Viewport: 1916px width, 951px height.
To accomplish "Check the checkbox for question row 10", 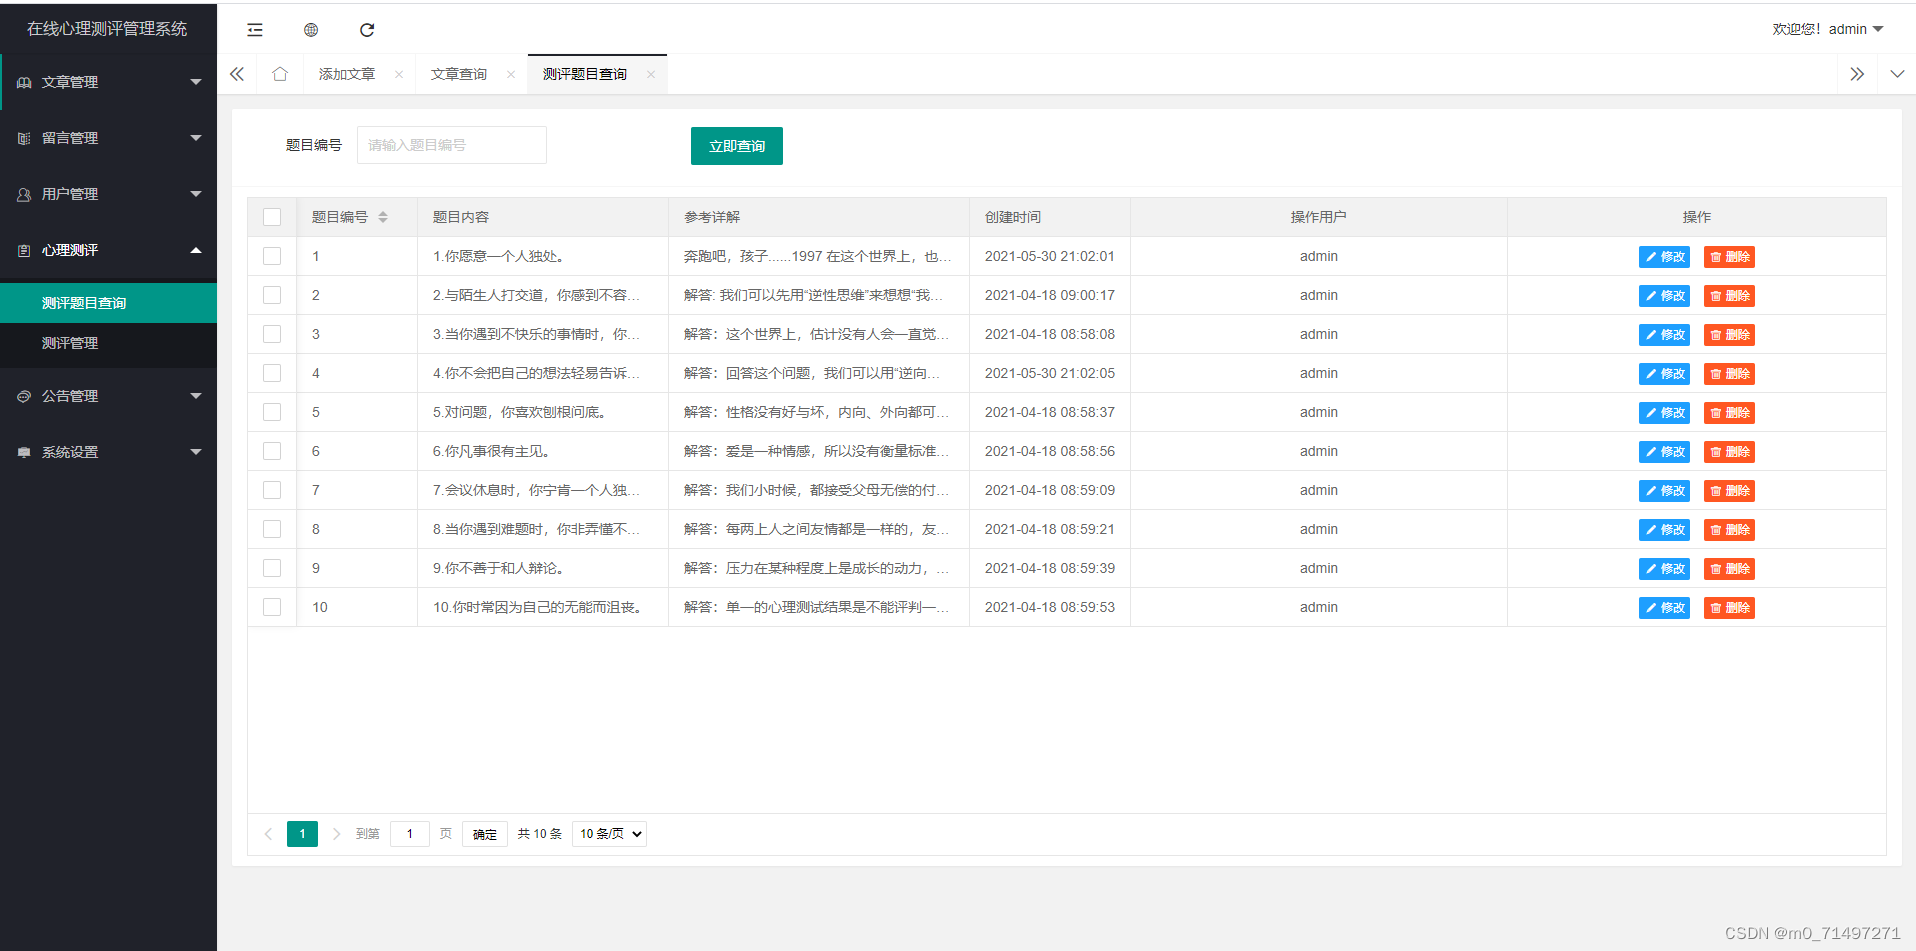I will 272,607.
